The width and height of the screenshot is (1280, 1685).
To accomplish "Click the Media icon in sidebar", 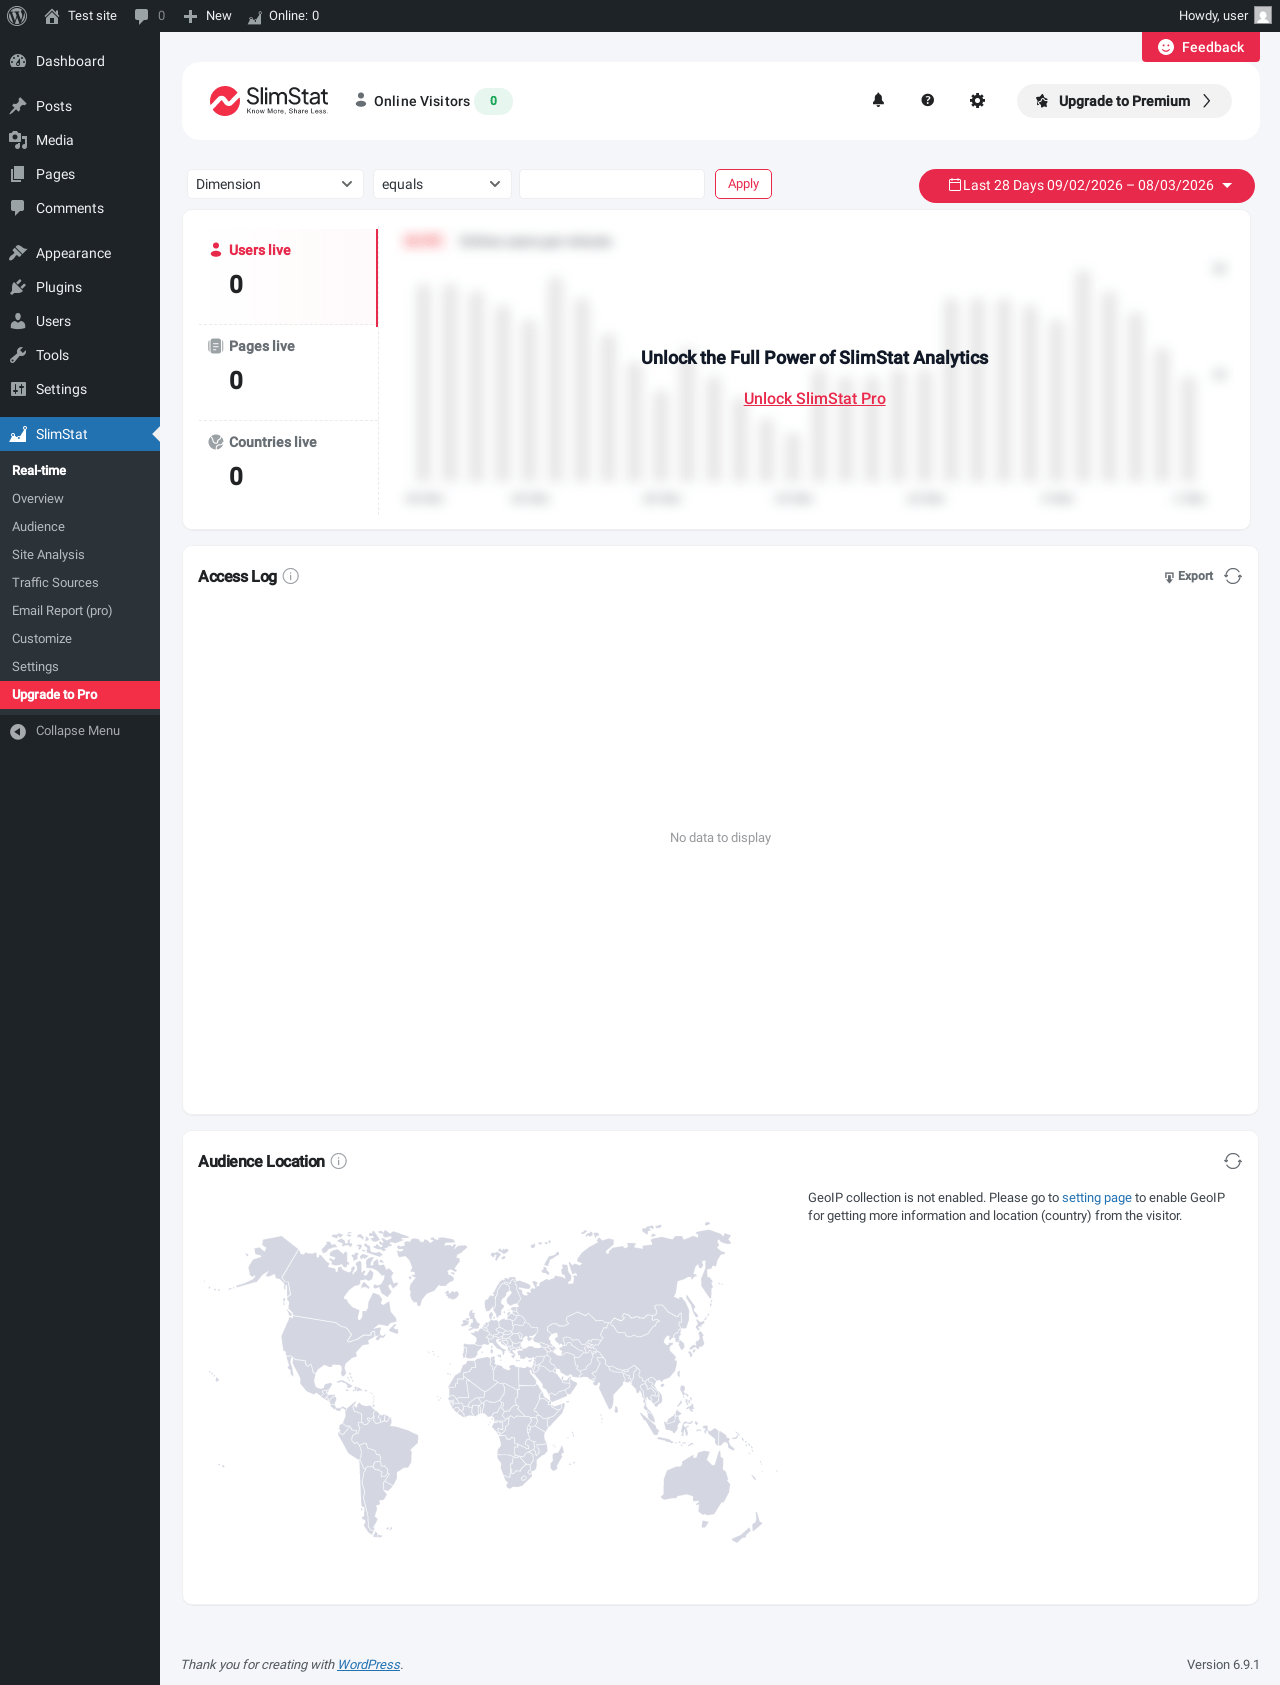I will pos(18,140).
